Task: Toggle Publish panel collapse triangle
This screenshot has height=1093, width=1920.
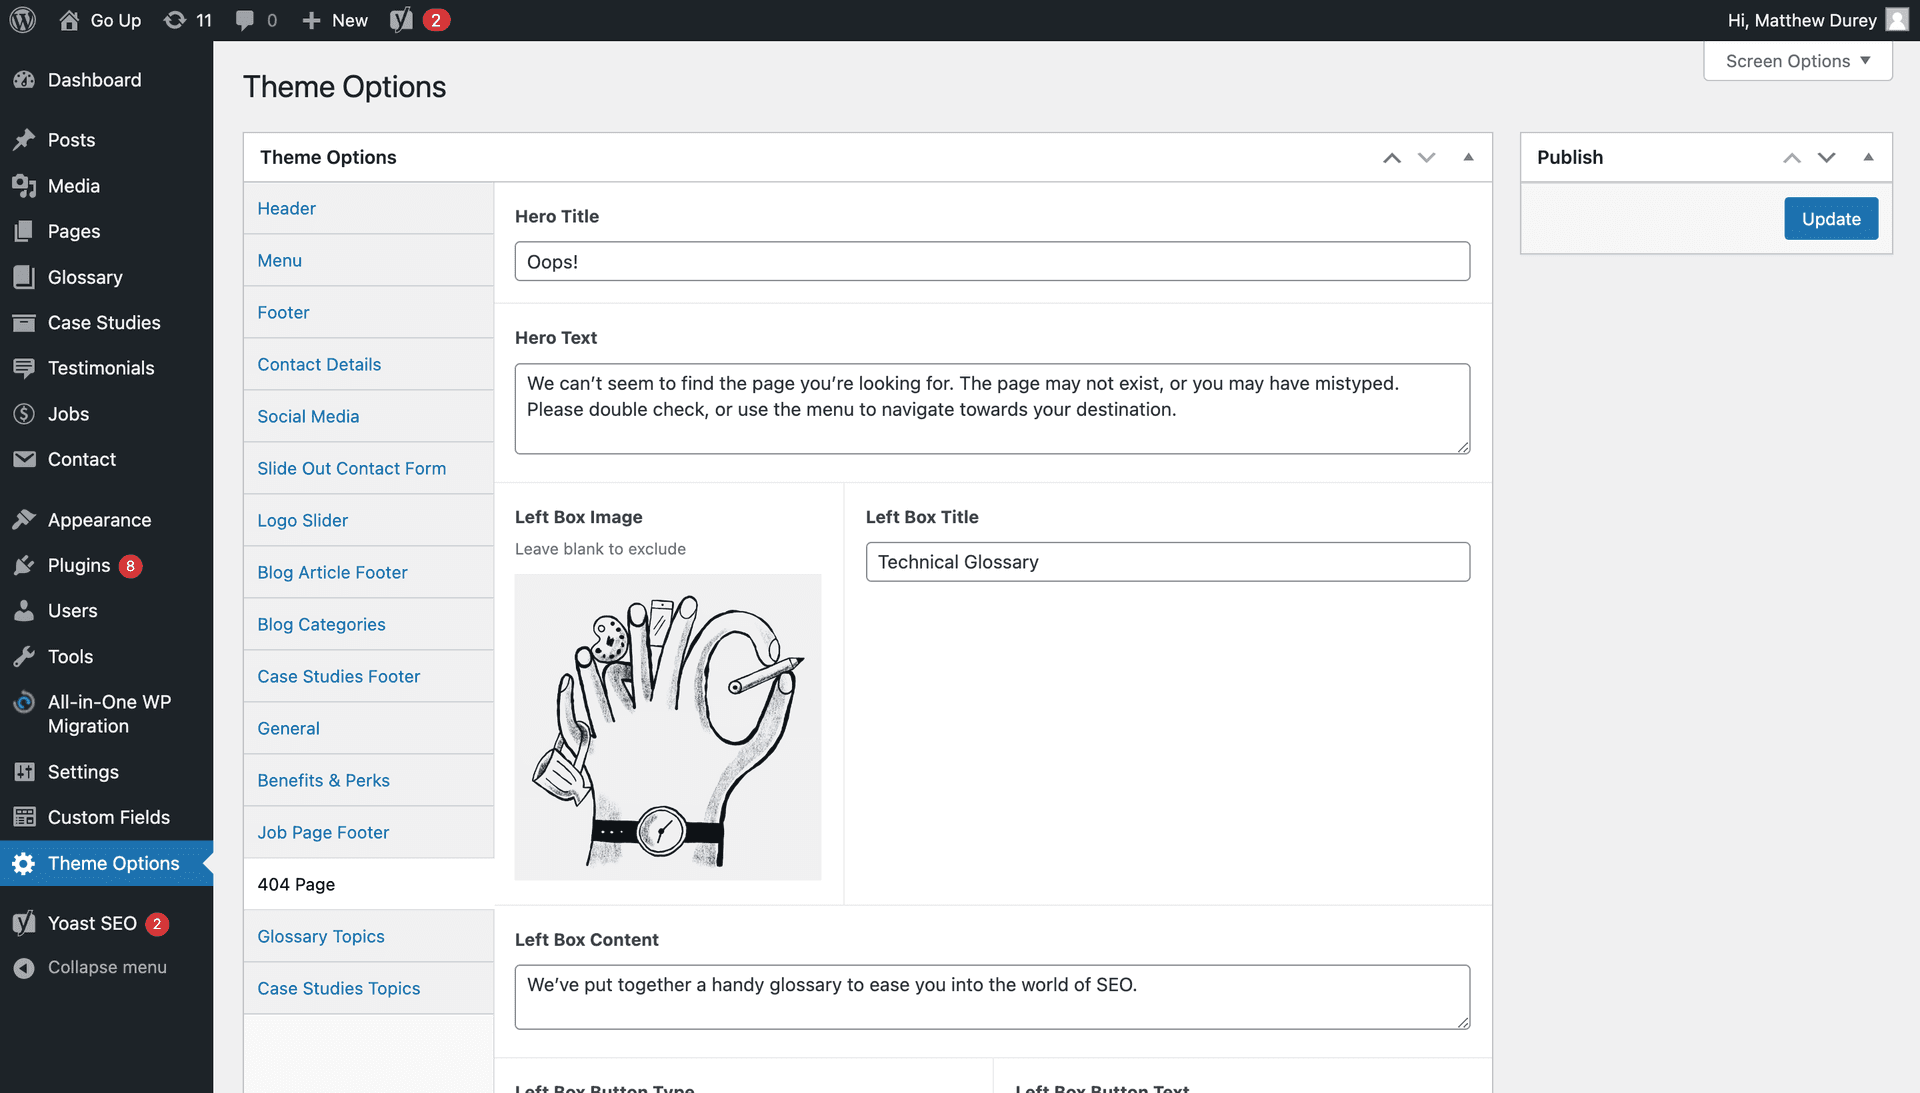Action: tap(1868, 157)
